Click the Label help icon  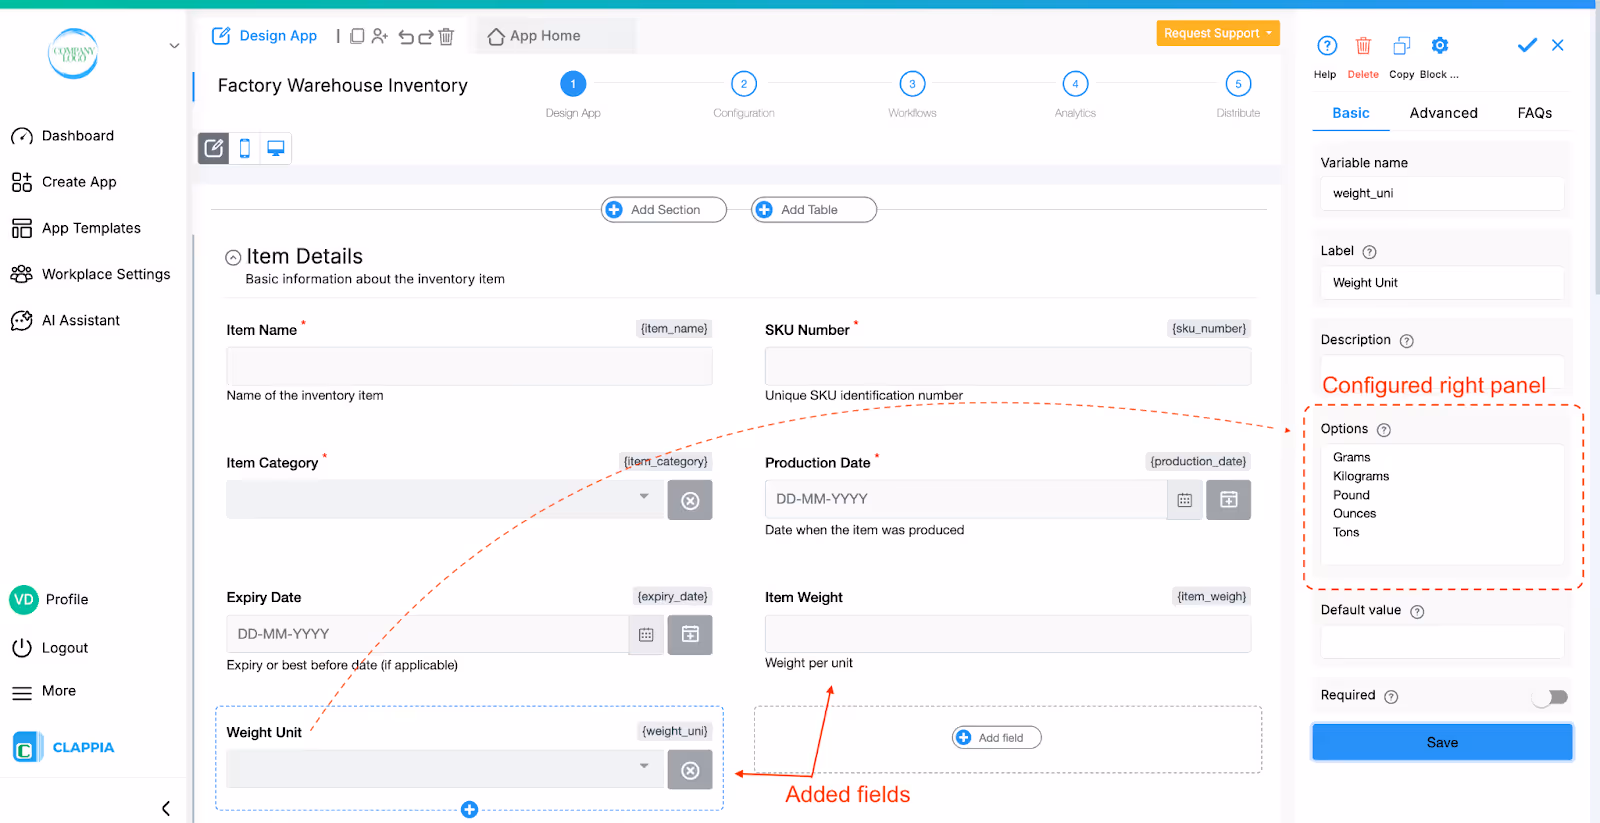(x=1370, y=252)
